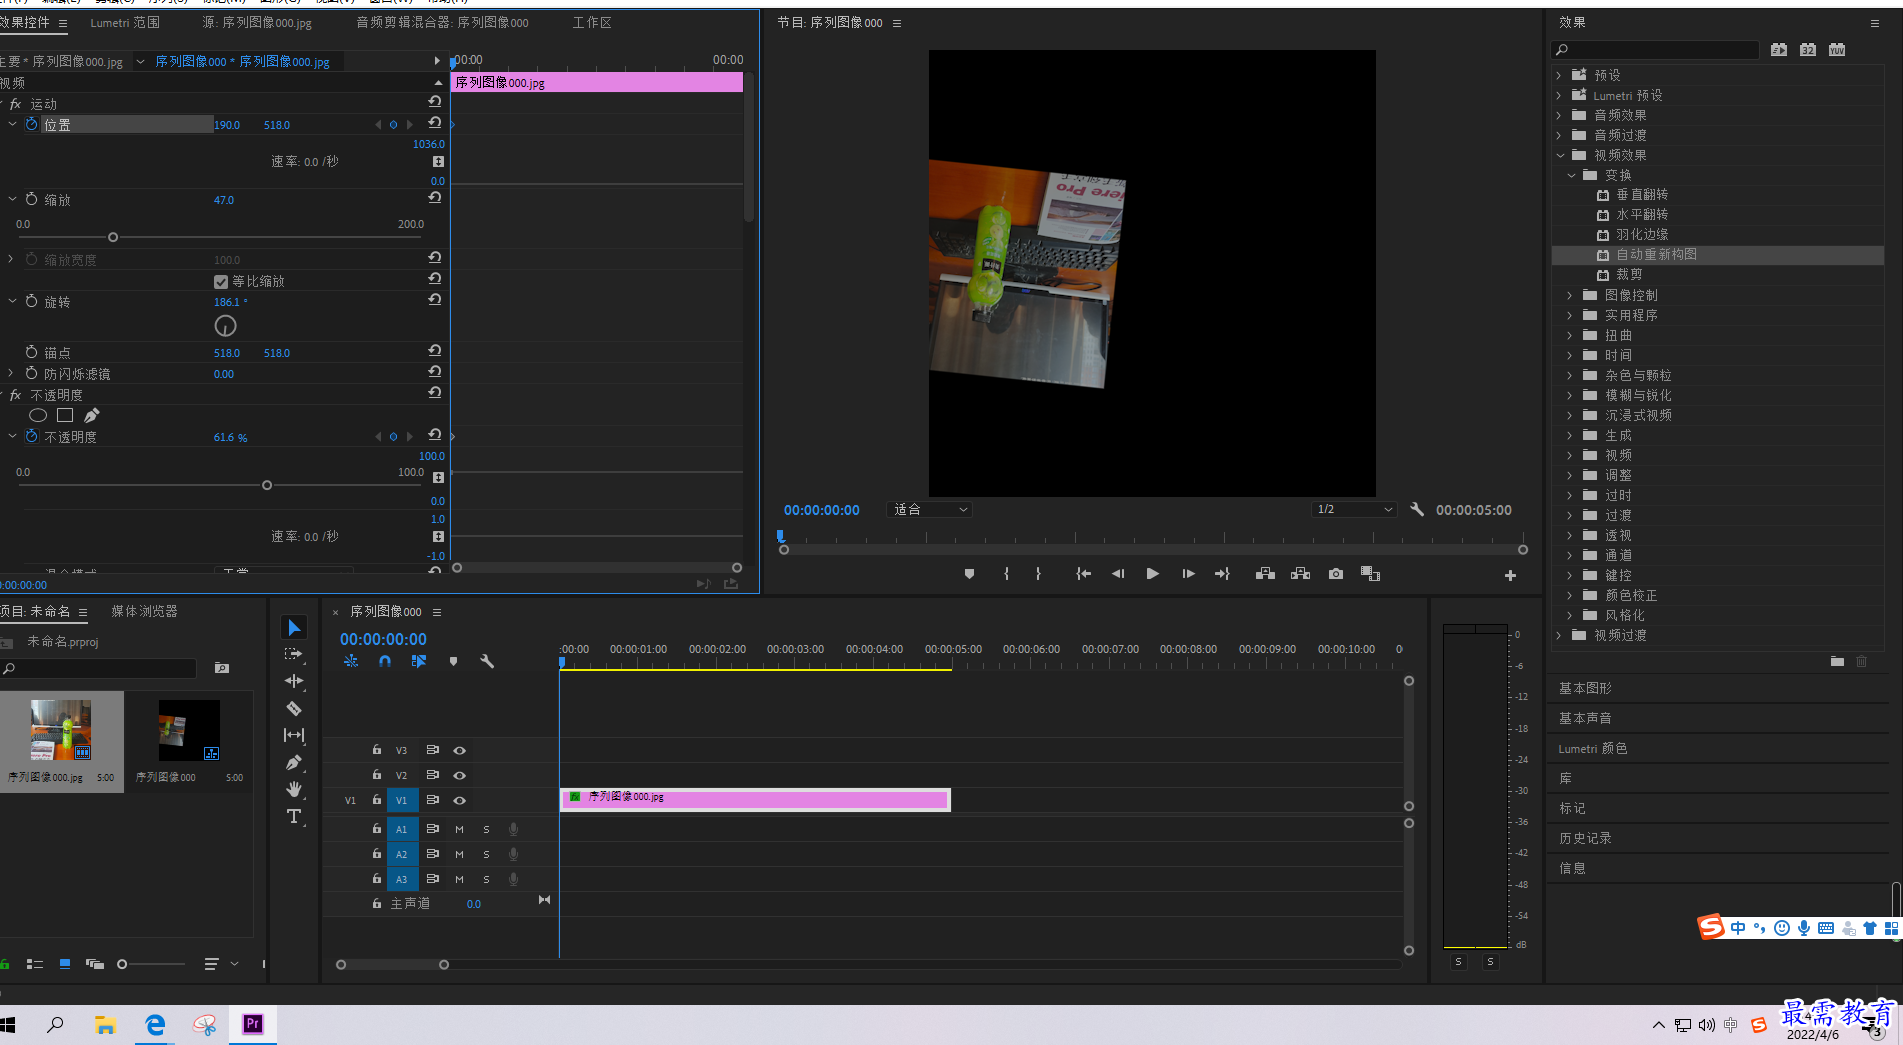Open the Effects panel menu icon
The width and height of the screenshot is (1903, 1045).
click(x=1874, y=22)
